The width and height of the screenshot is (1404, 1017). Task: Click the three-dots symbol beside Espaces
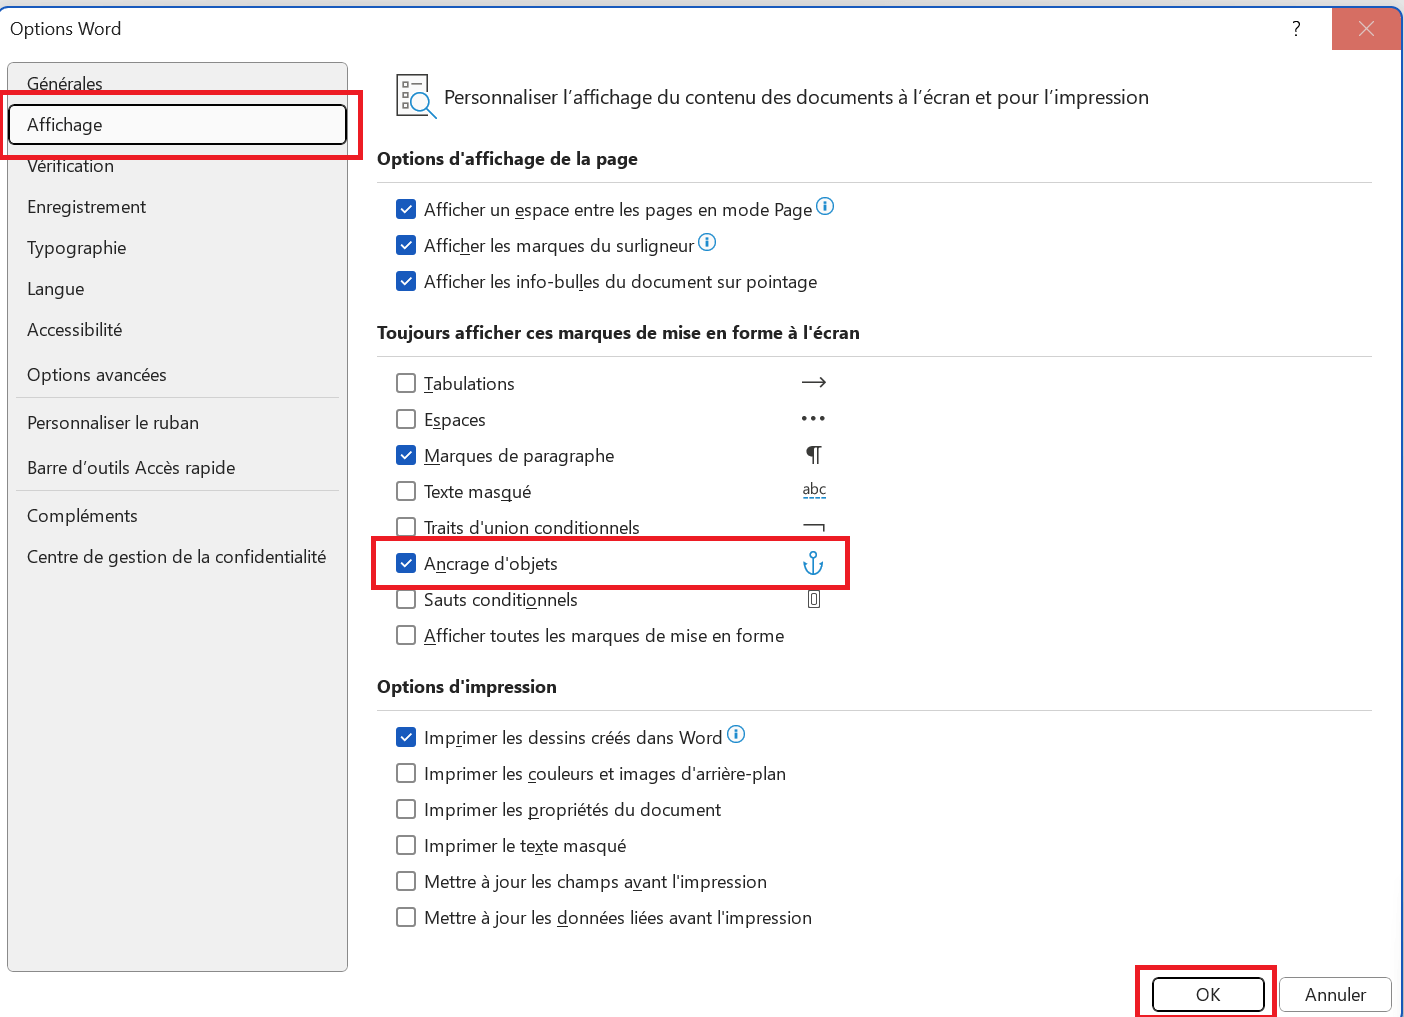[x=814, y=419]
